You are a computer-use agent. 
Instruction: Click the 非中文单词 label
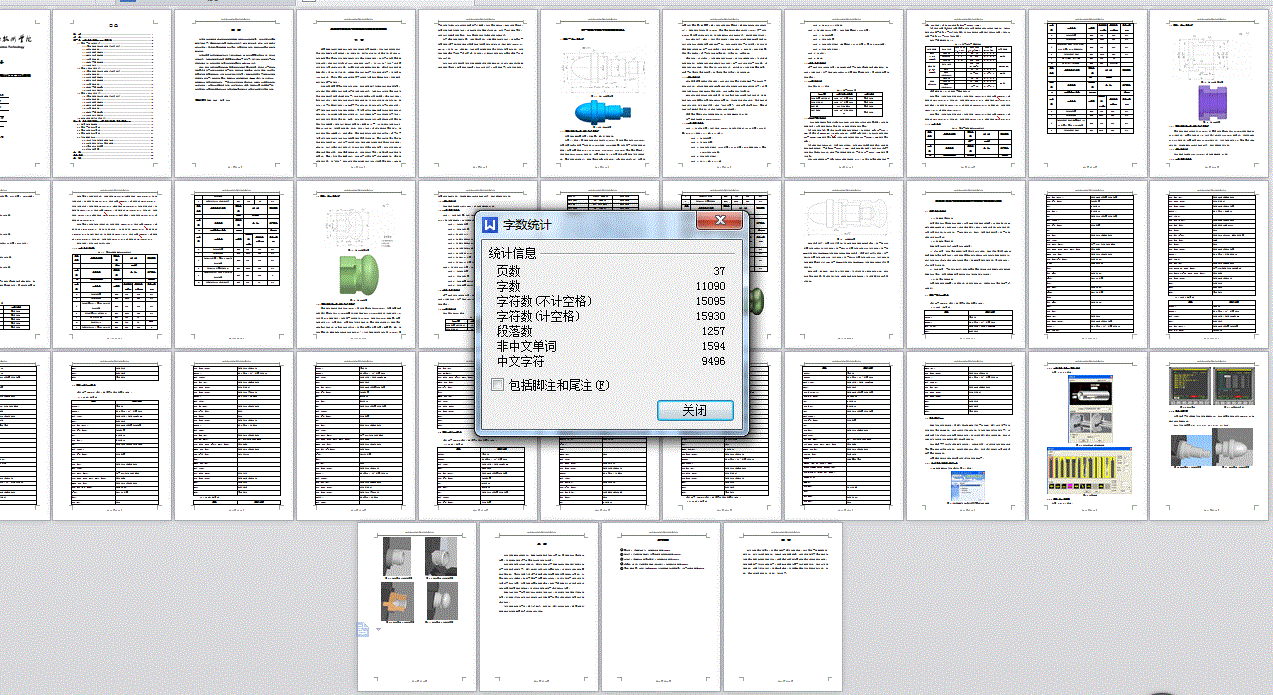527,346
